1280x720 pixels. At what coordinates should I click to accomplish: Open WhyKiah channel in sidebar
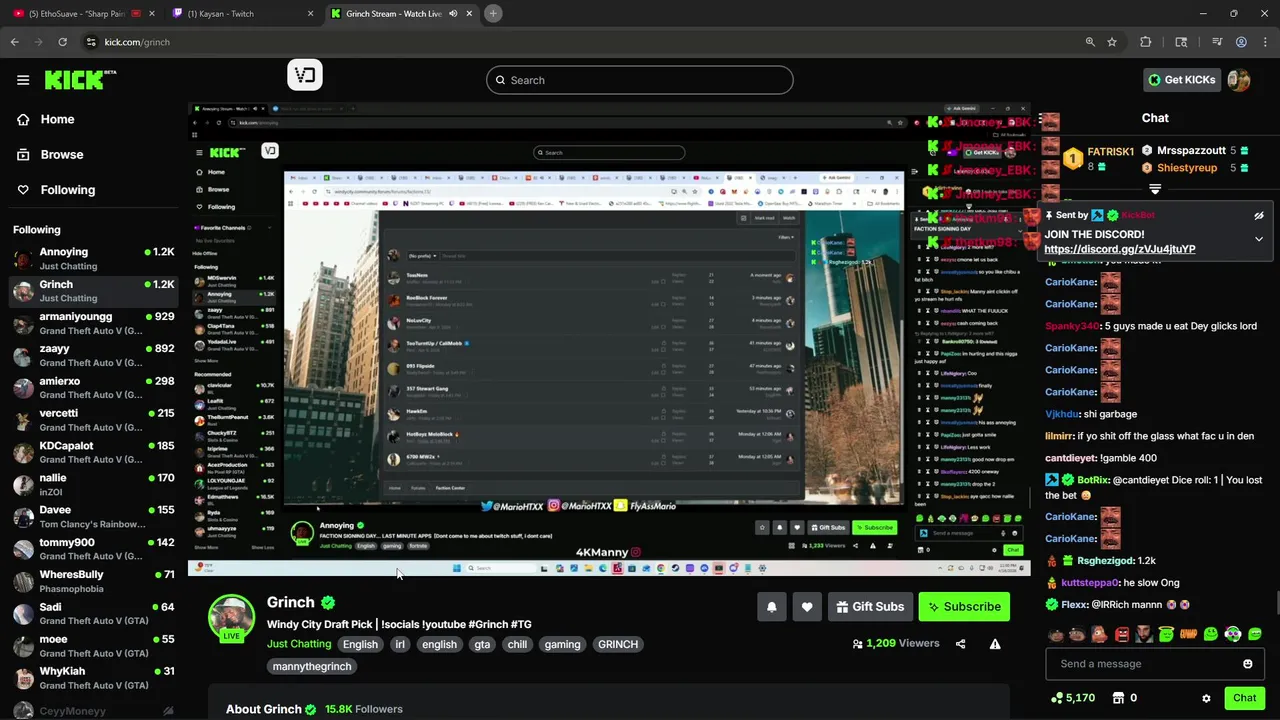point(93,678)
